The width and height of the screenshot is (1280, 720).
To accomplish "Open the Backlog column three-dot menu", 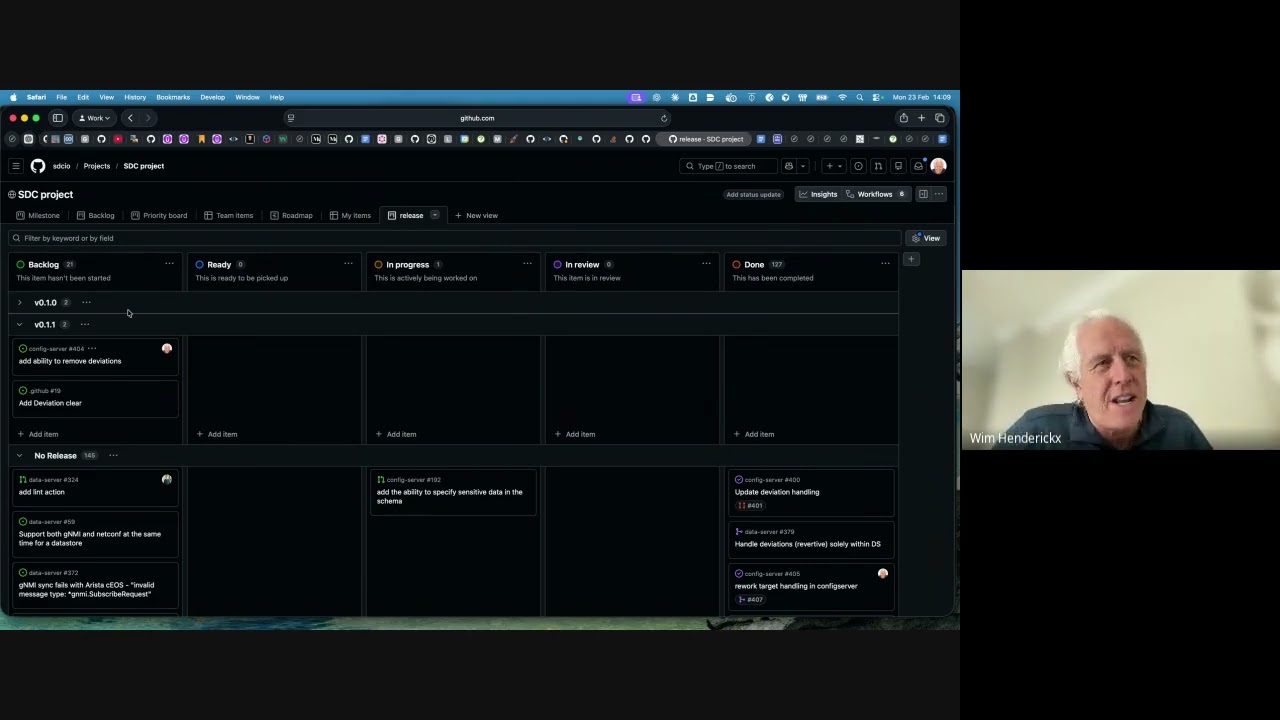I will [169, 264].
